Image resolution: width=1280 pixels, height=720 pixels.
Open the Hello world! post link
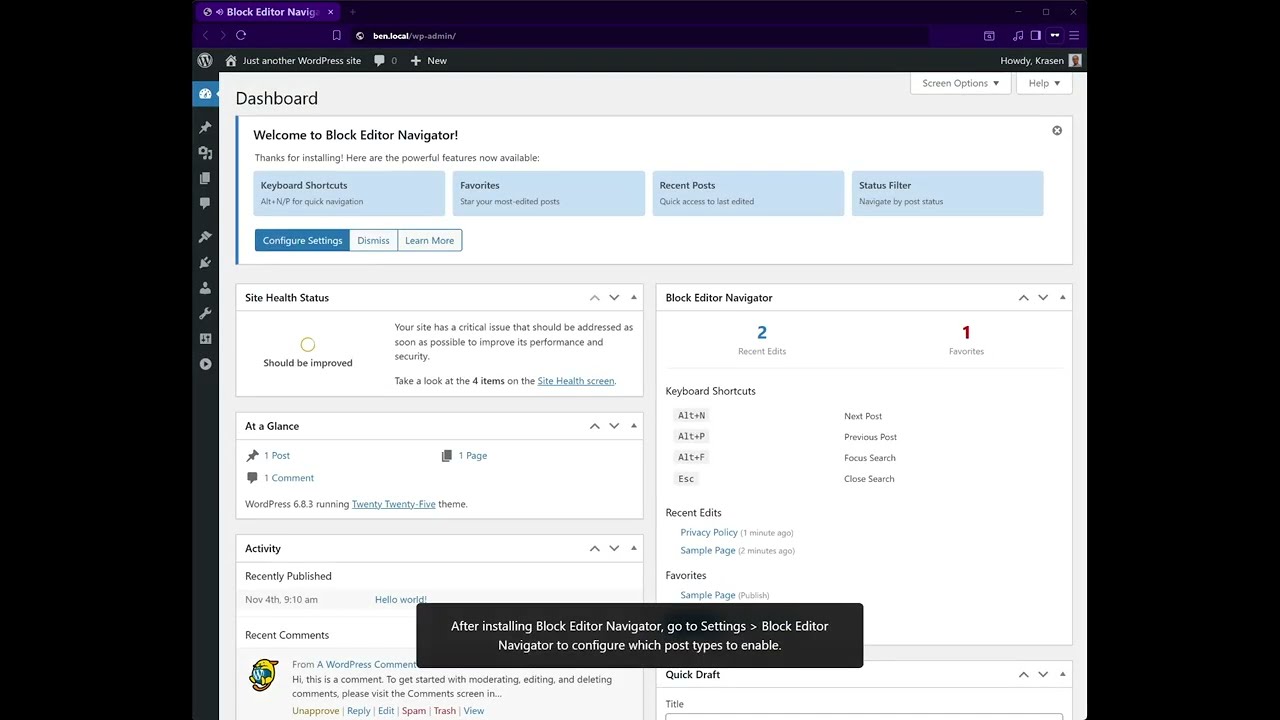(401, 600)
